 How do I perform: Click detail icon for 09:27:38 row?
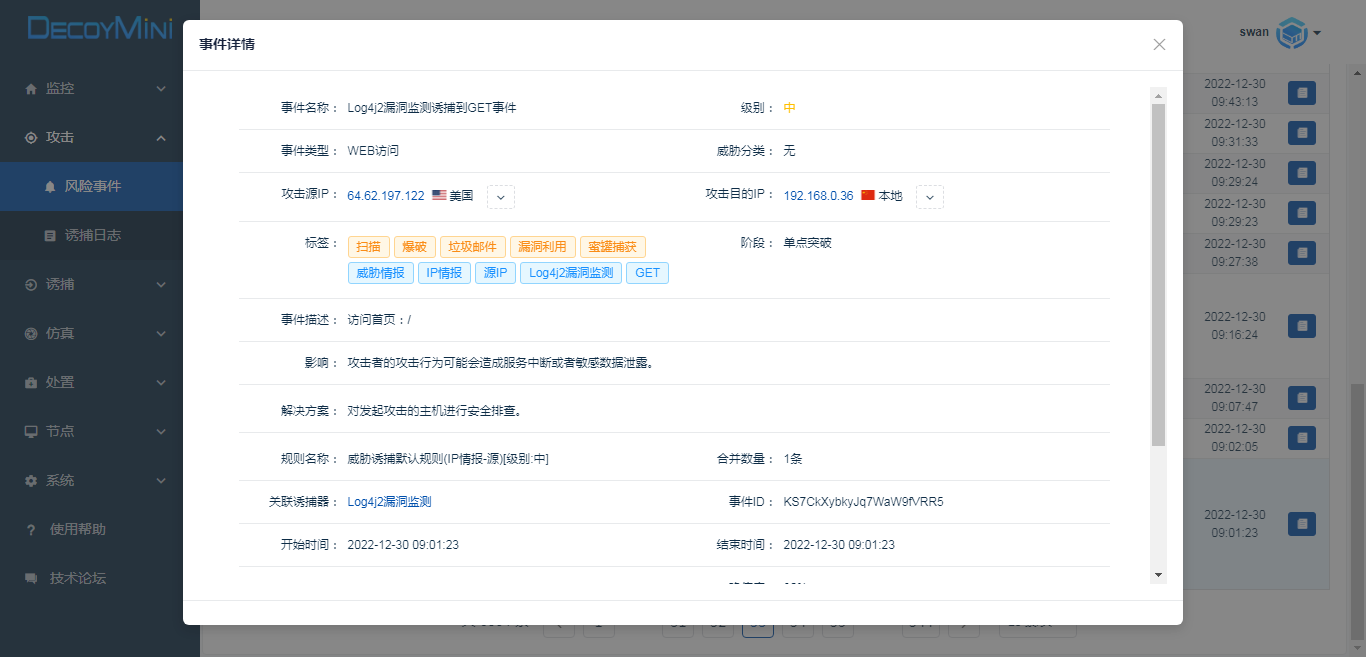tap(1301, 252)
